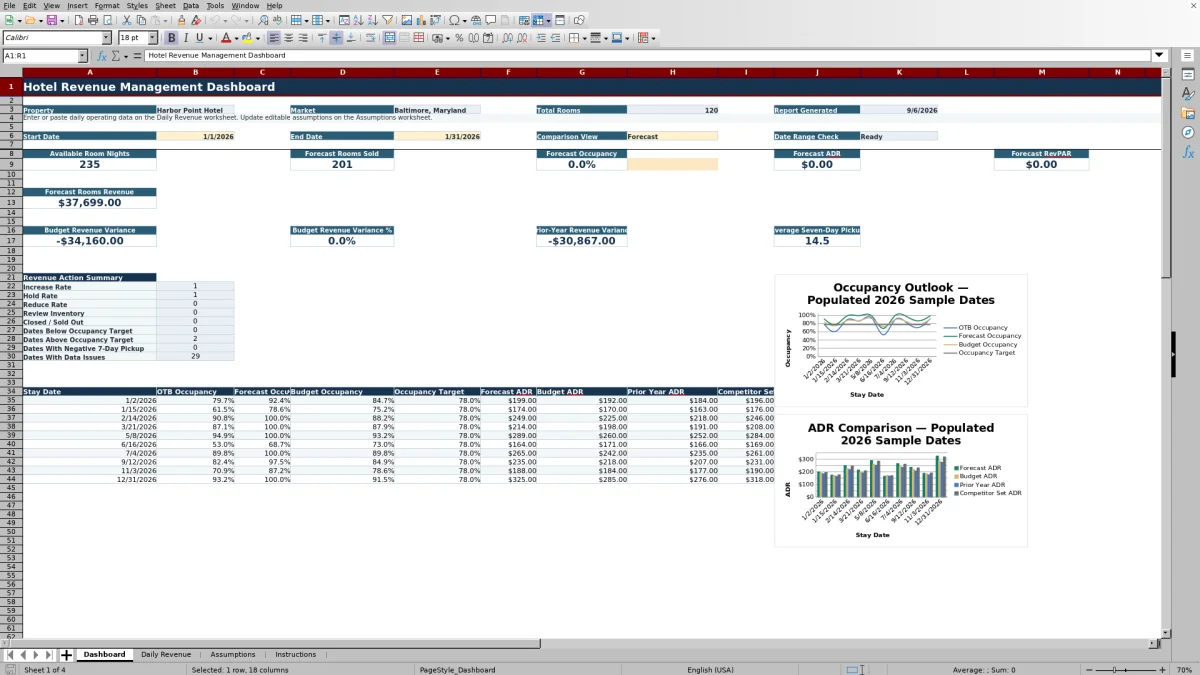Open Find & Replace icon
The height and width of the screenshot is (675, 1200).
(263, 20)
